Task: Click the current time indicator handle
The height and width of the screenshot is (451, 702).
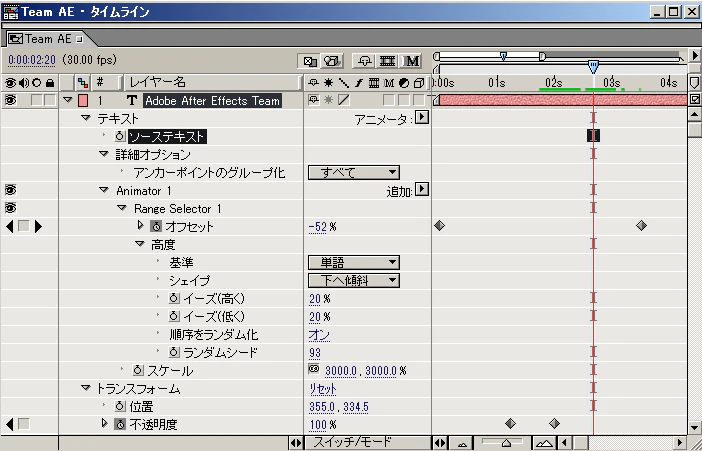Action: [593, 67]
